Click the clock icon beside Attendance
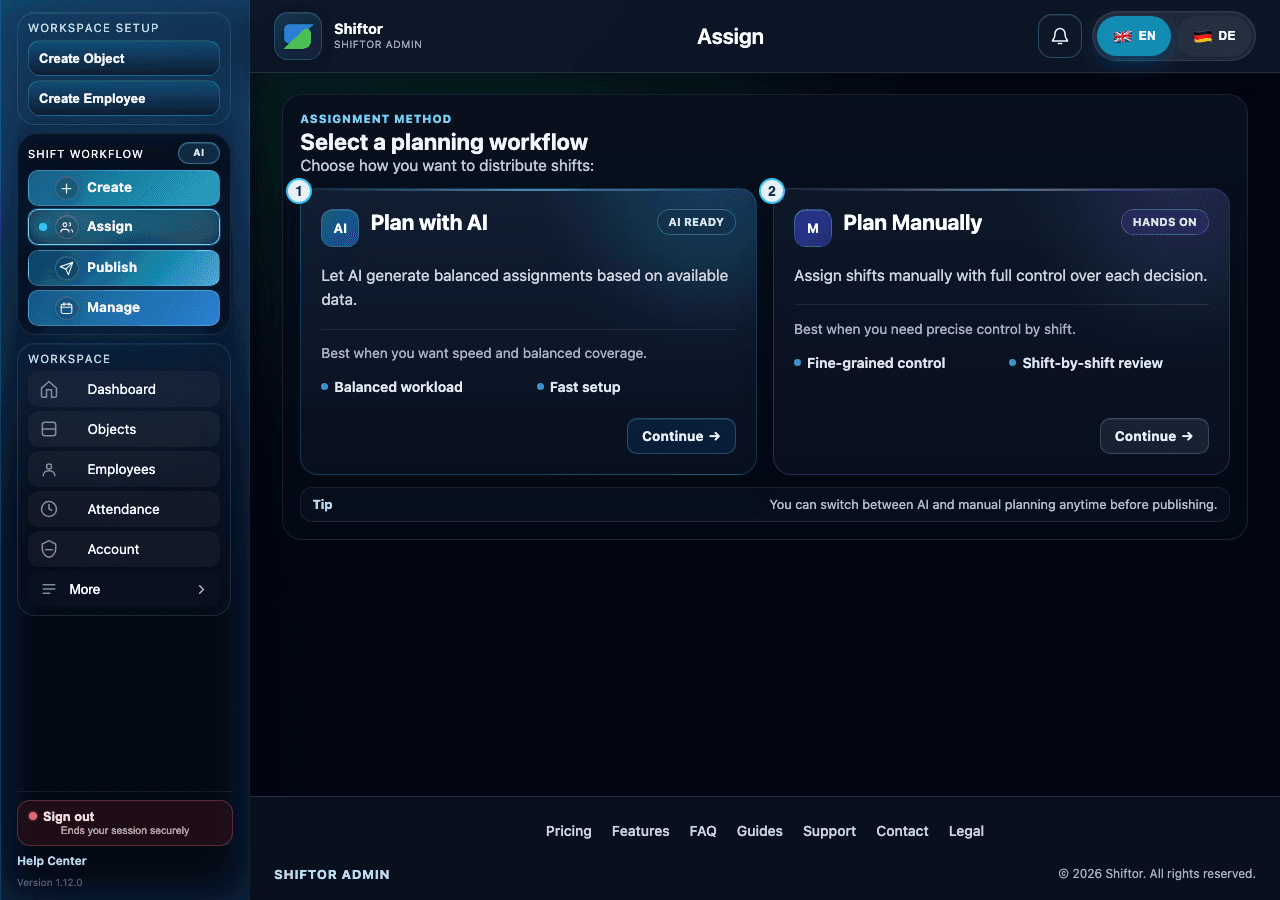Viewport: 1280px width, 900px height. 49,510
